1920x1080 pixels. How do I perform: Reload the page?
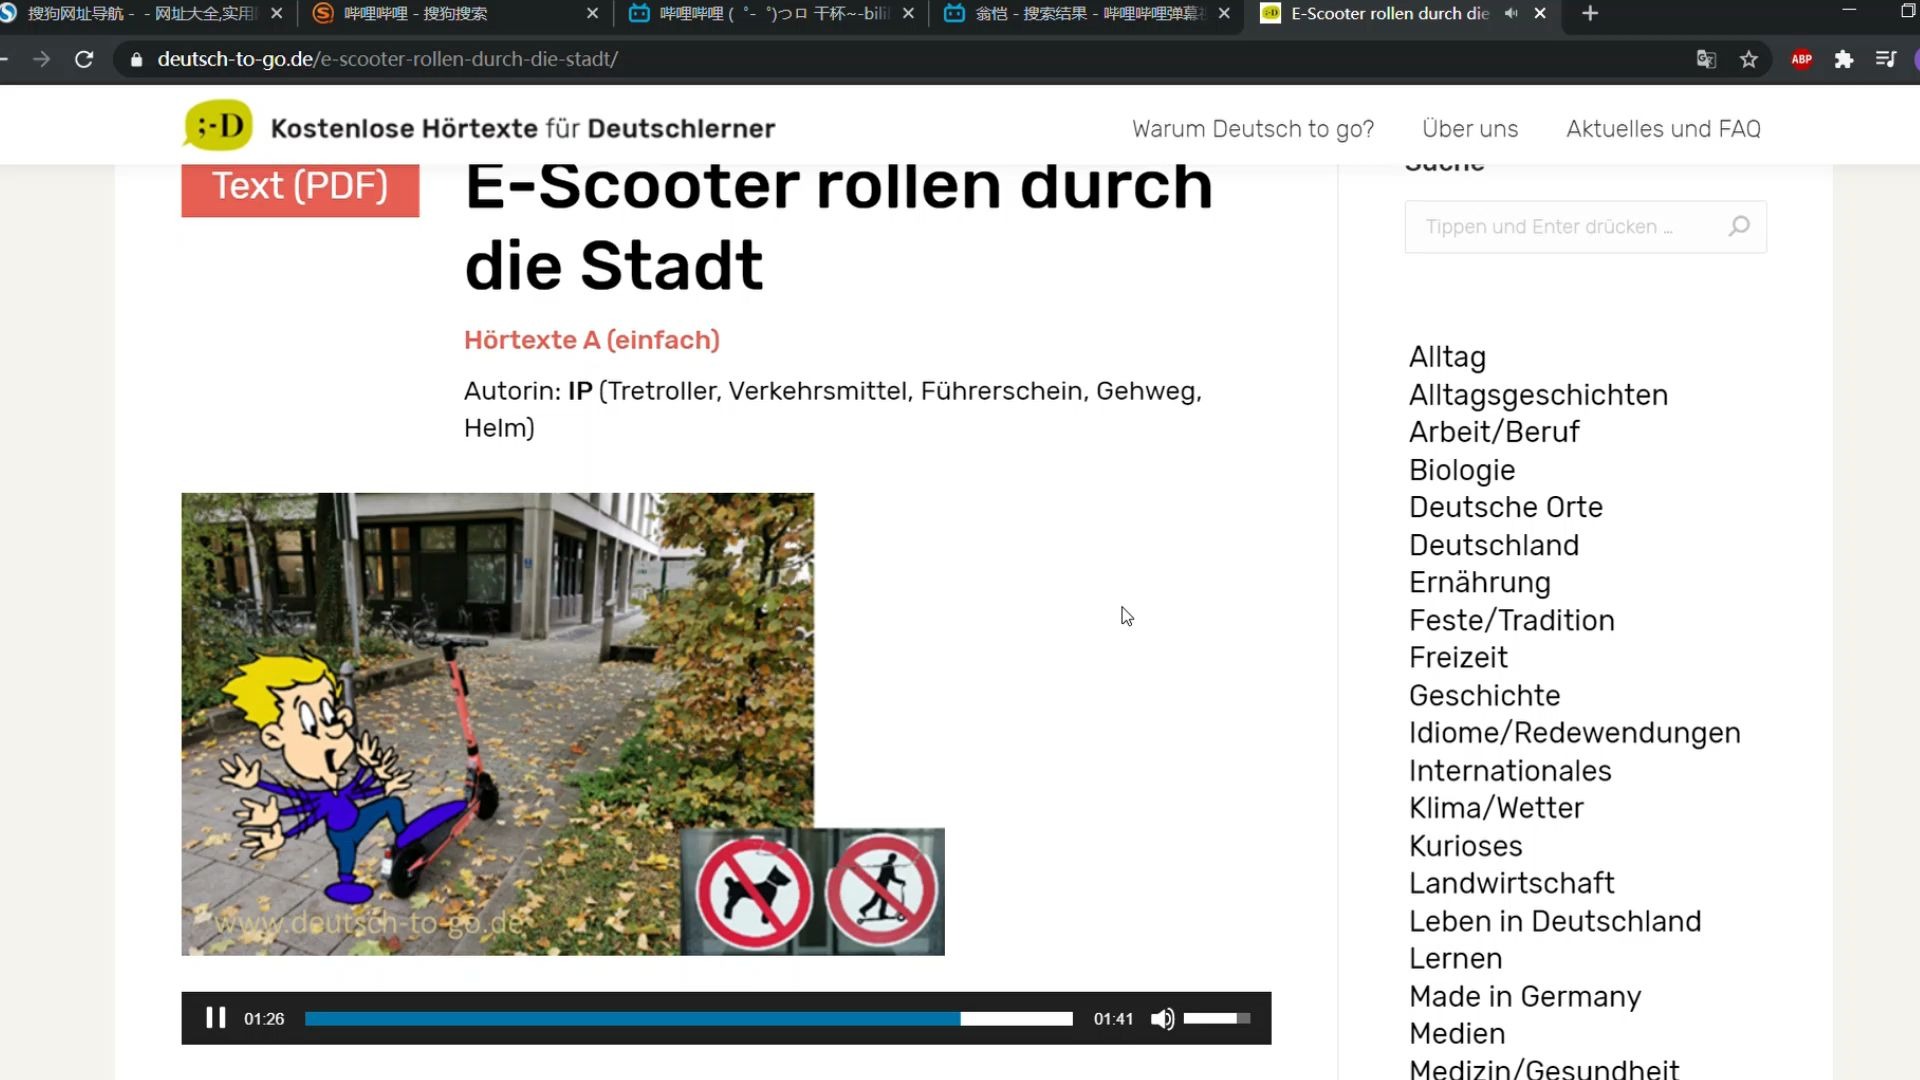84,59
